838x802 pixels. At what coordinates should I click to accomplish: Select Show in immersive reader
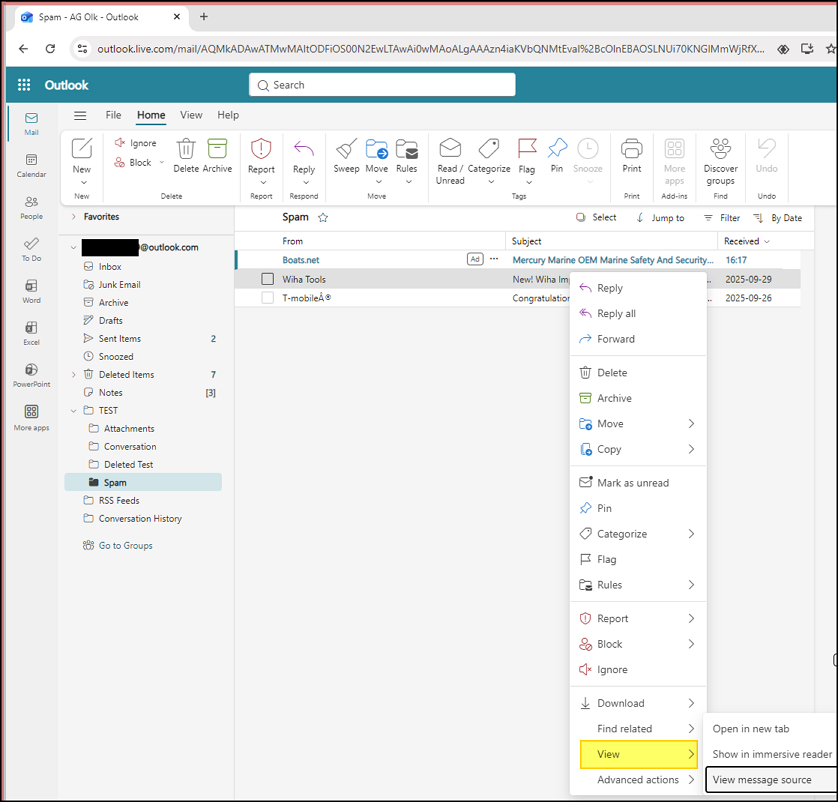pyautogui.click(x=771, y=754)
